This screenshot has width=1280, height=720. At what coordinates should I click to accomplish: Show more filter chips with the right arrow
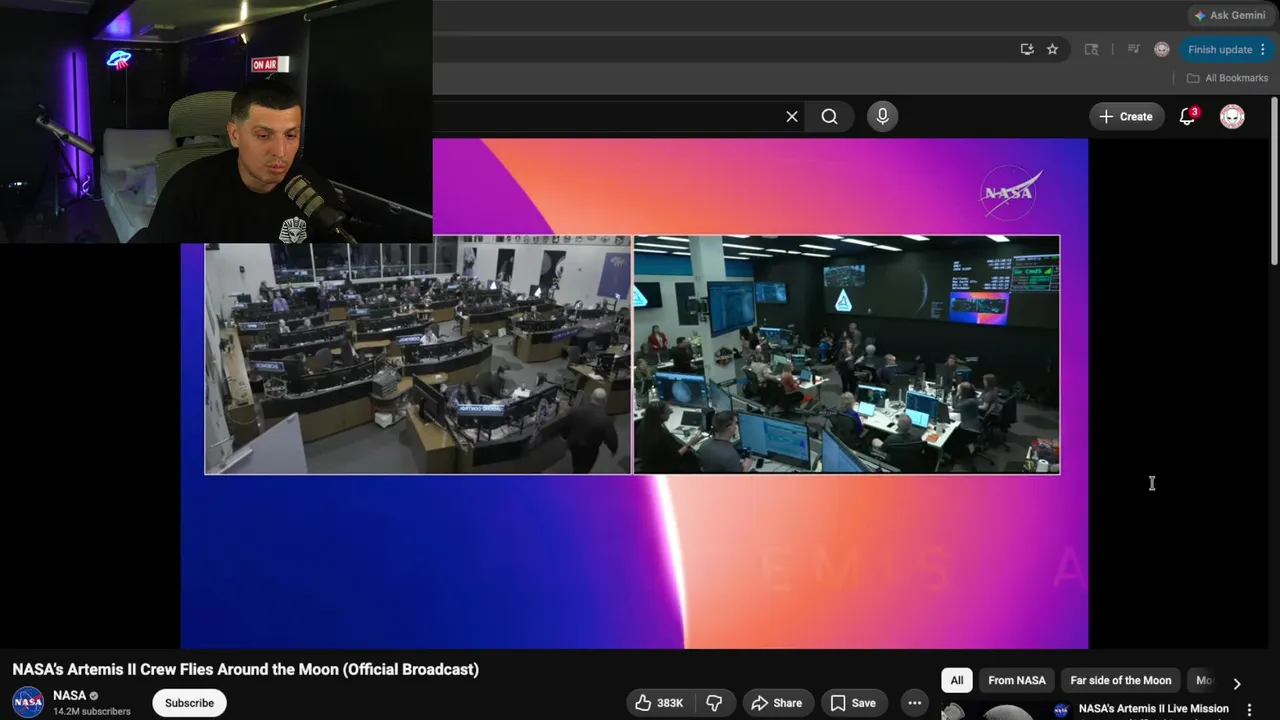pyautogui.click(x=1237, y=683)
